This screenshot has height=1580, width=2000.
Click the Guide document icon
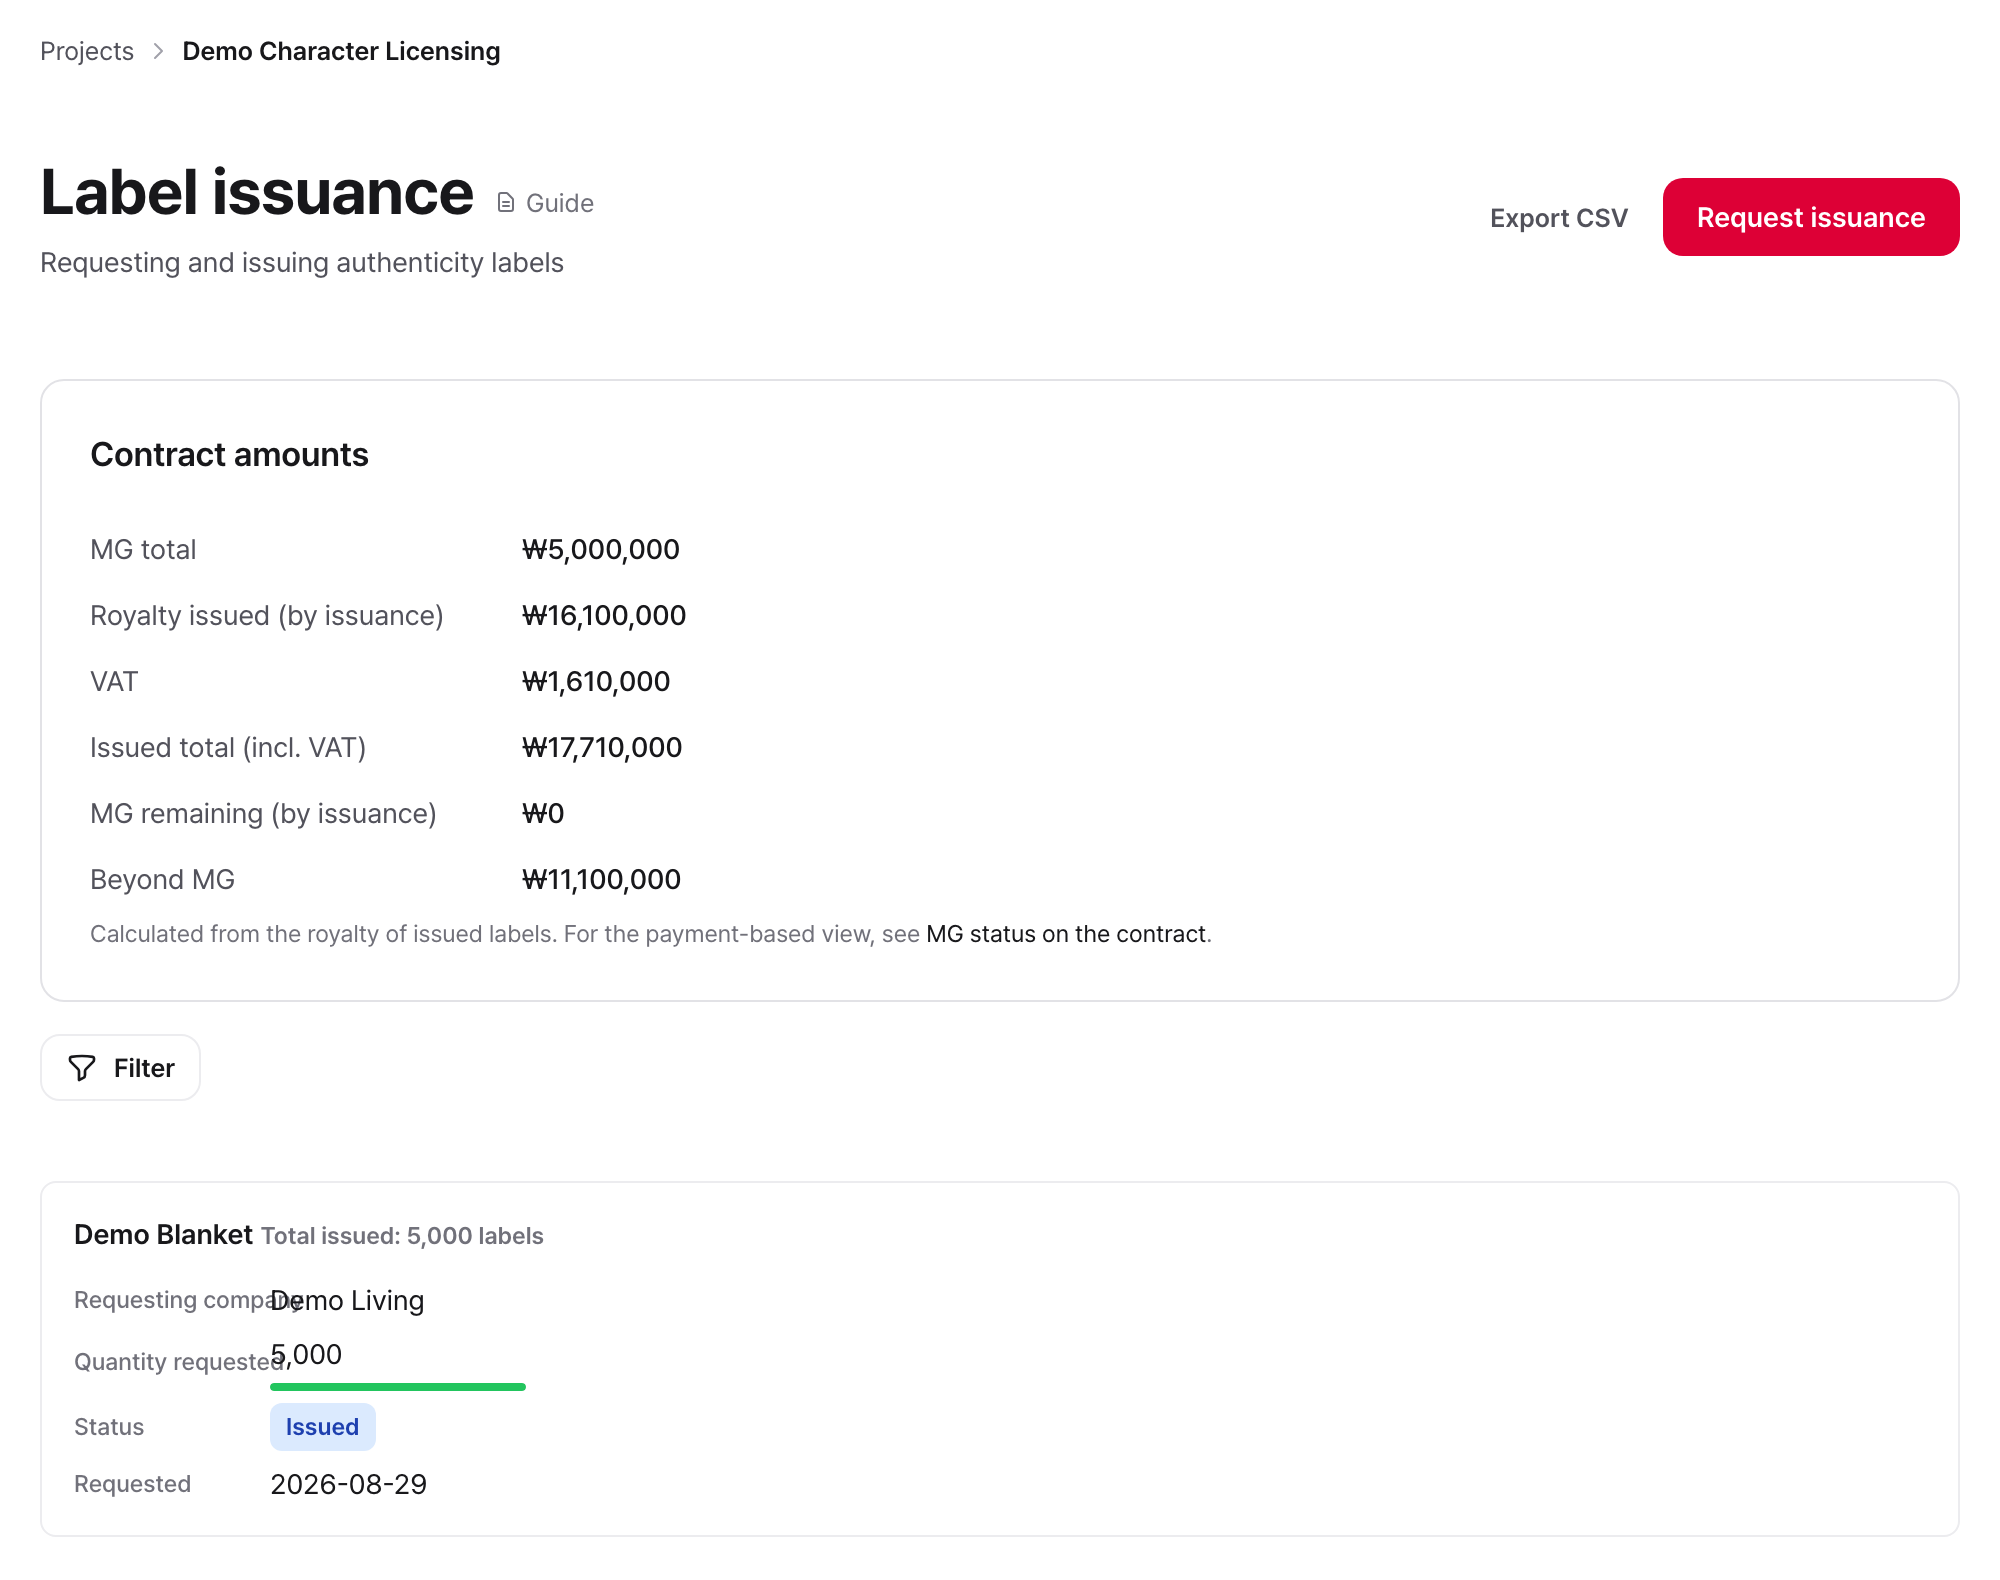(x=506, y=203)
